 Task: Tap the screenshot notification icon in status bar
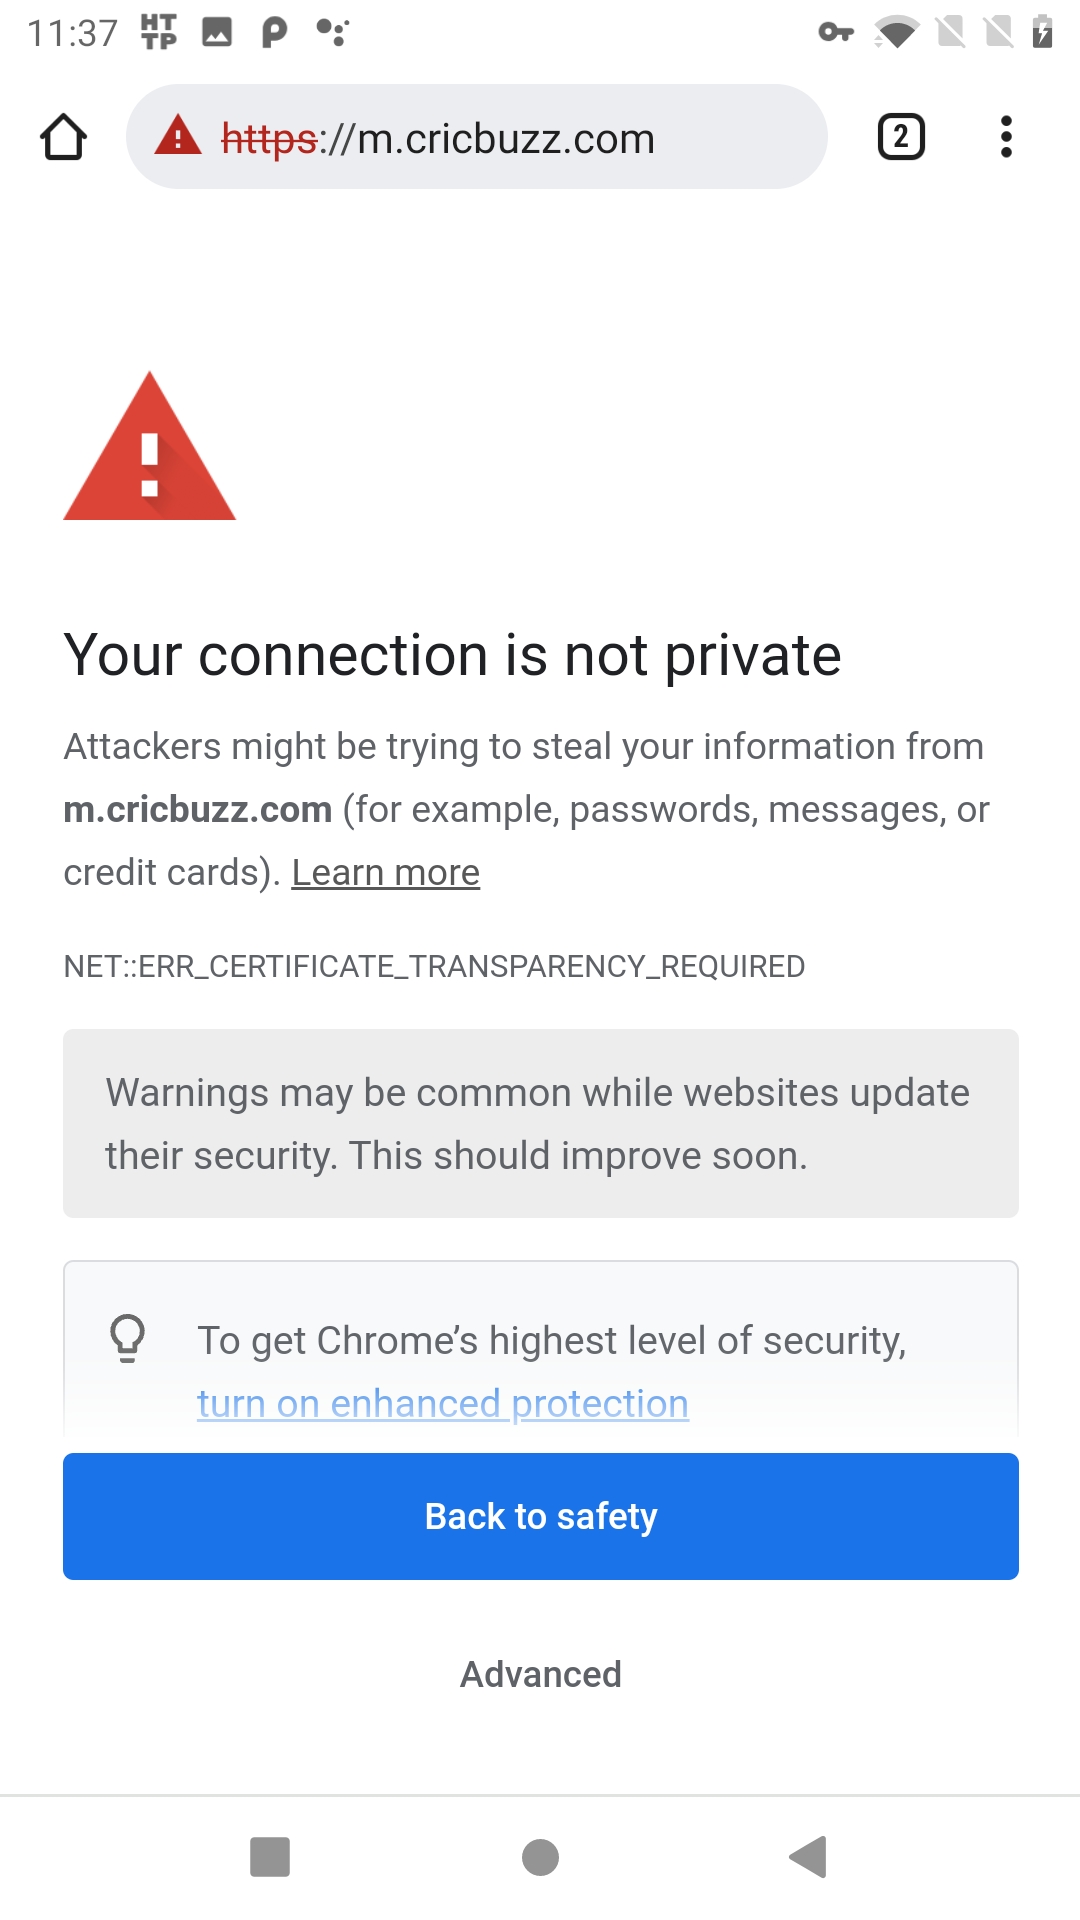click(x=218, y=32)
